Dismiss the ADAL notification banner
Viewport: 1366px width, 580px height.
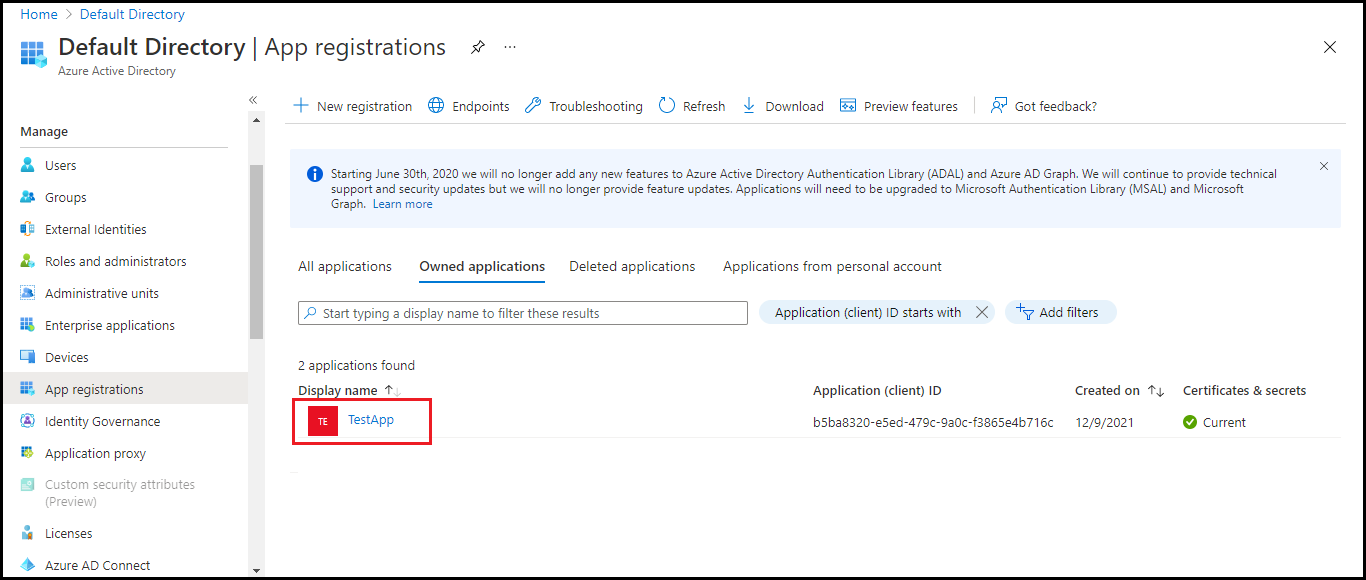(1324, 166)
